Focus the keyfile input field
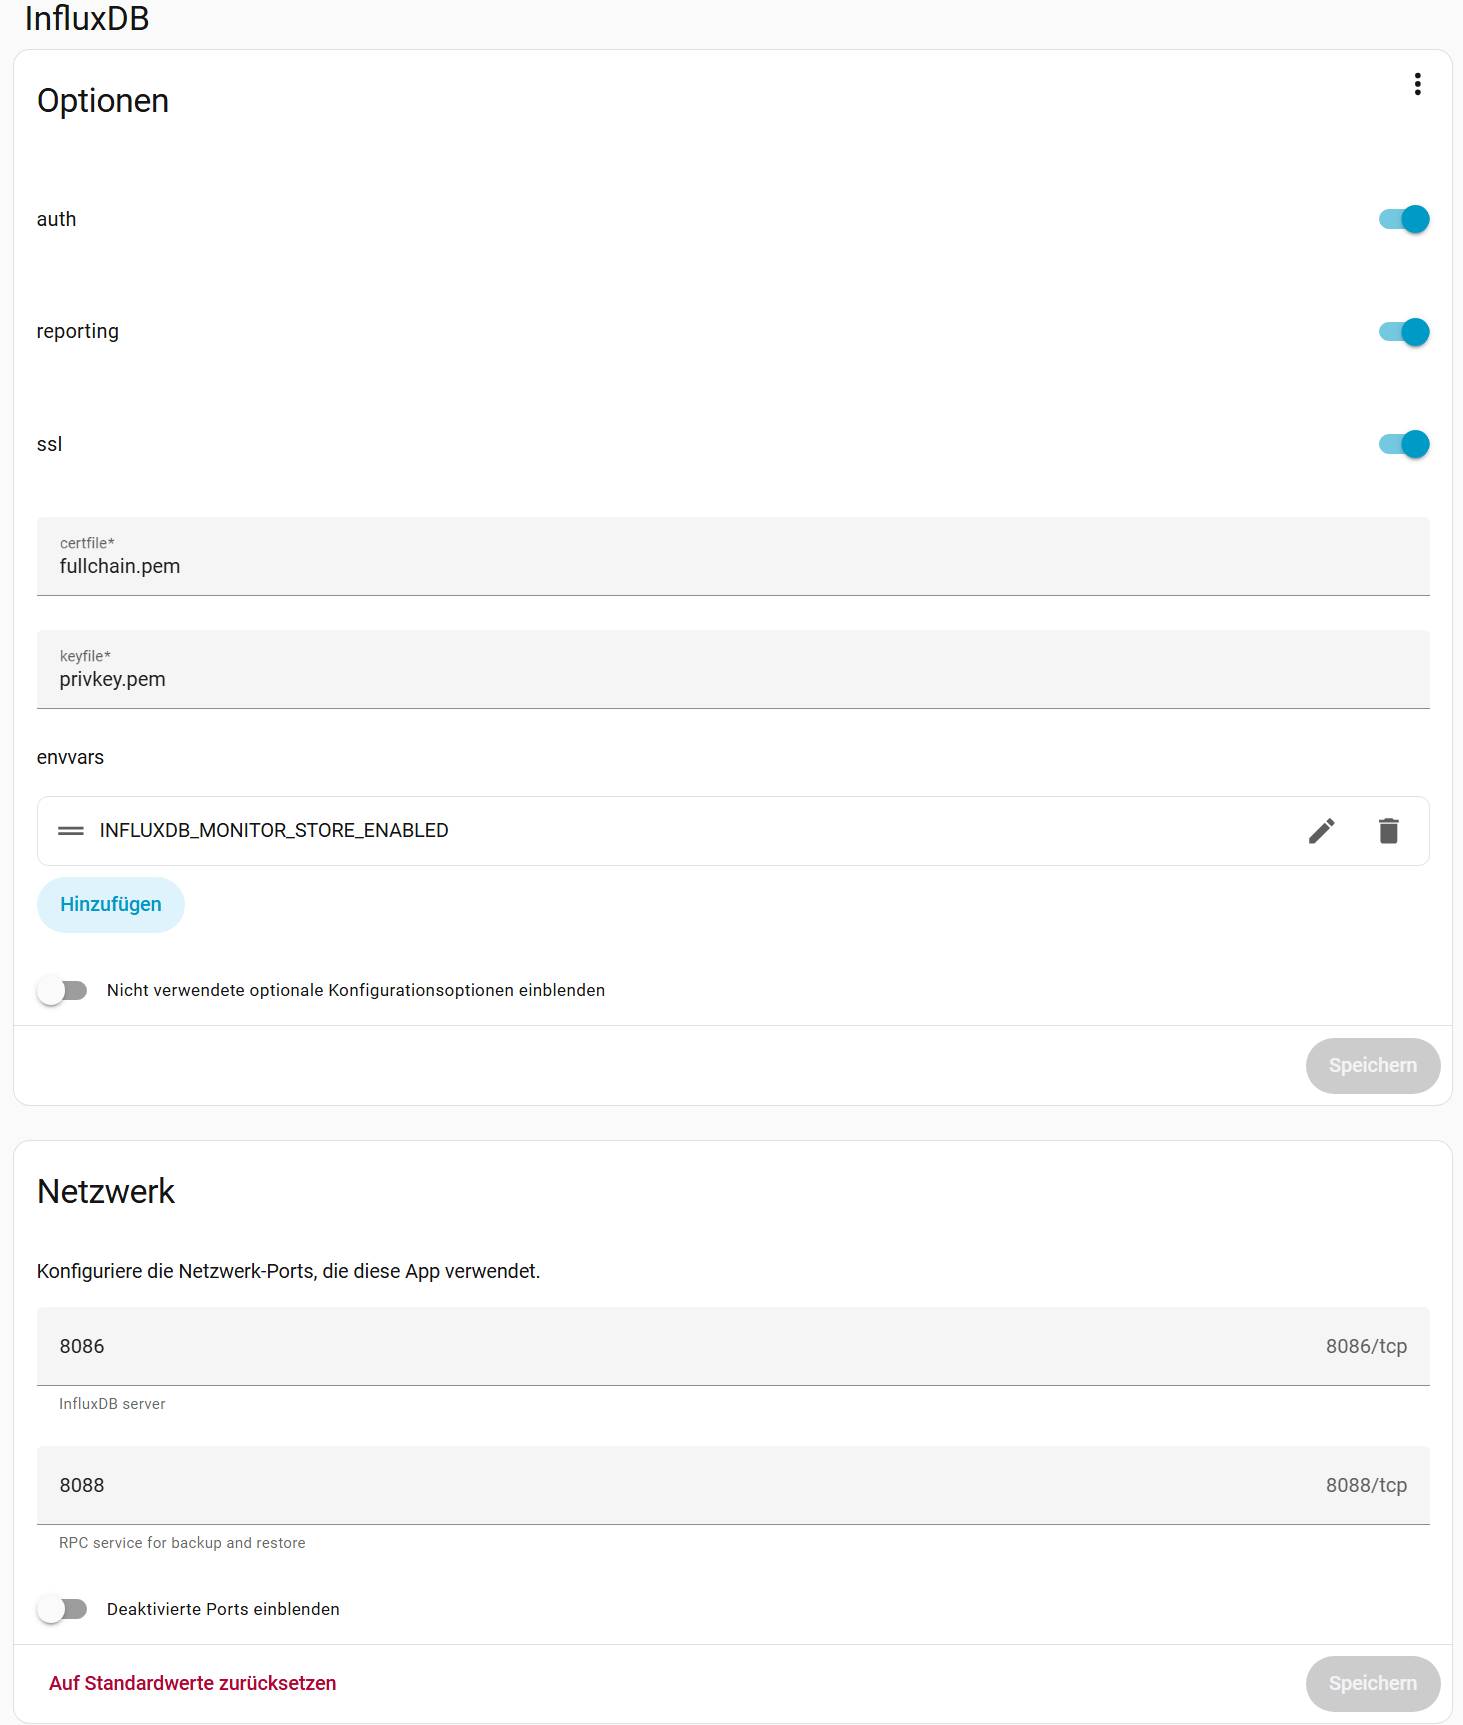1463x1725 pixels. click(x=732, y=679)
